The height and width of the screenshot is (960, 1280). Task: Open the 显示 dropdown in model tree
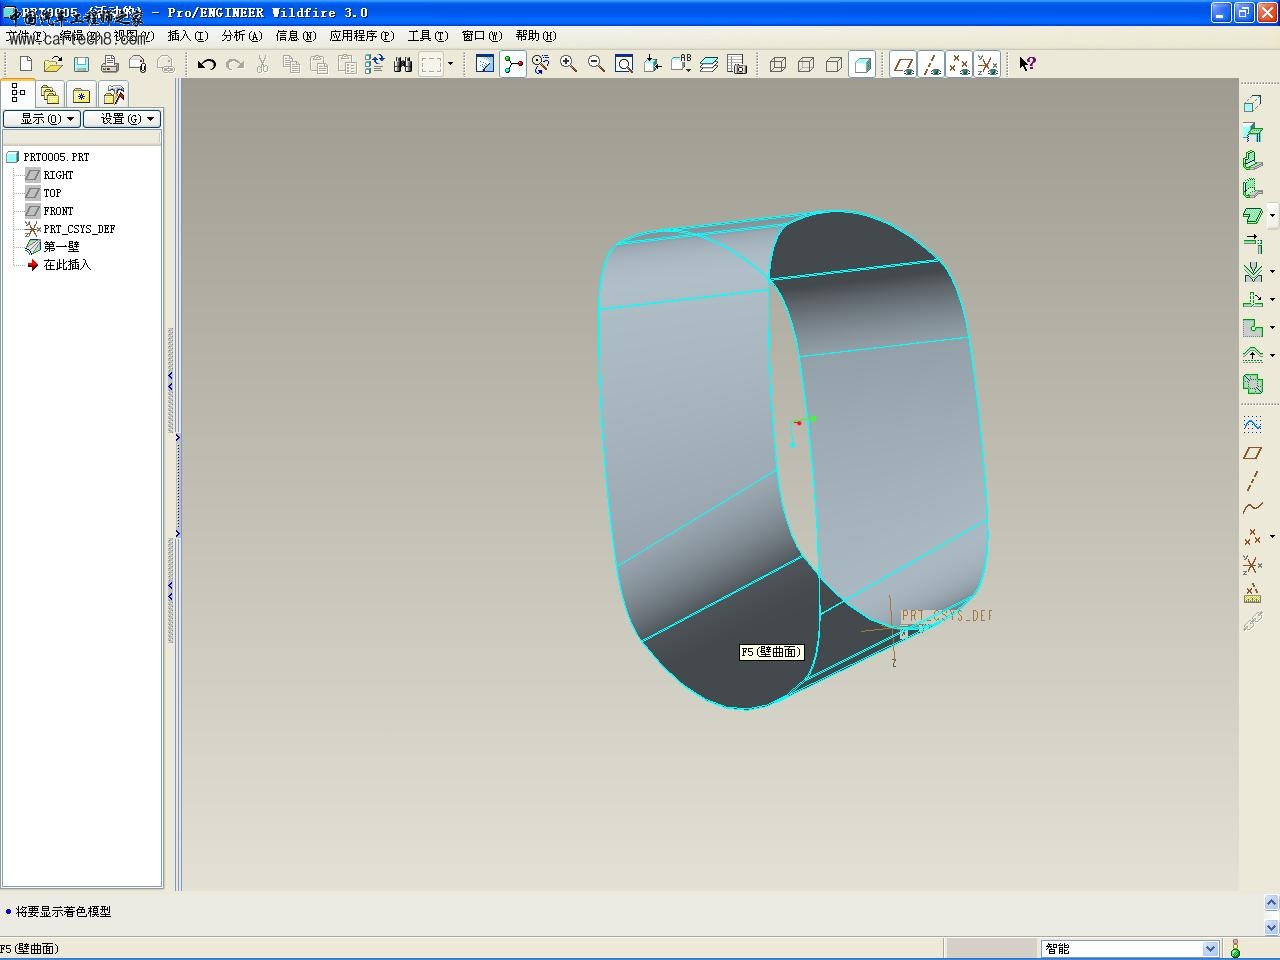click(x=42, y=118)
